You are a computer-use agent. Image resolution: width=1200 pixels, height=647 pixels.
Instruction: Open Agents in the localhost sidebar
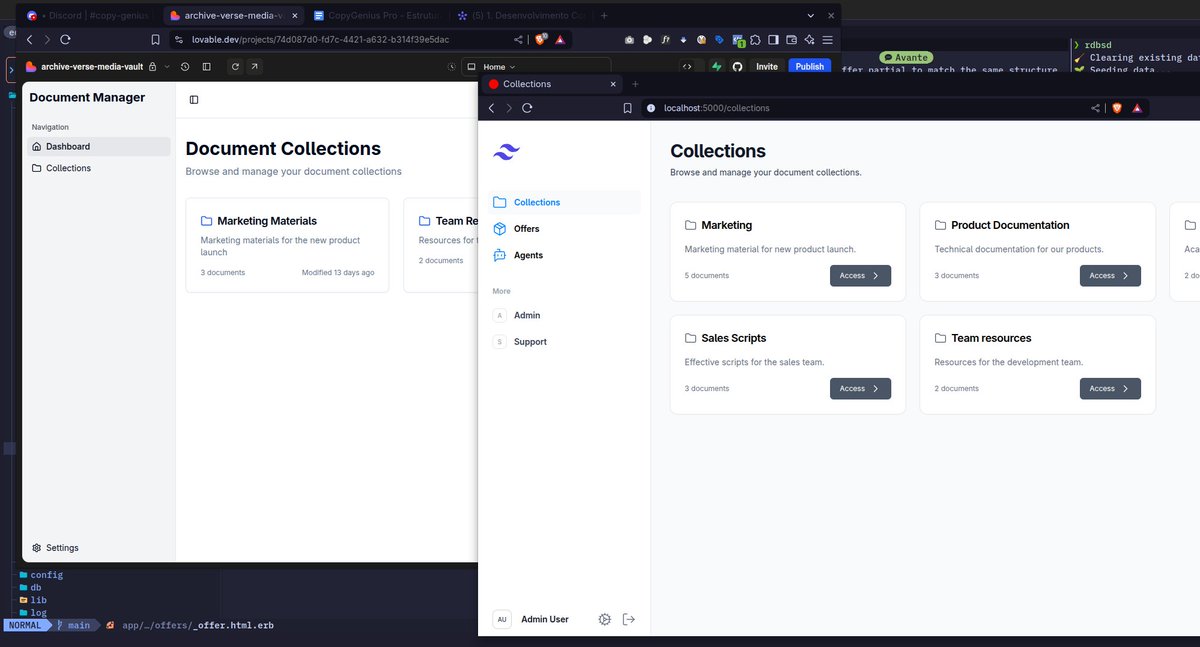pos(565,255)
